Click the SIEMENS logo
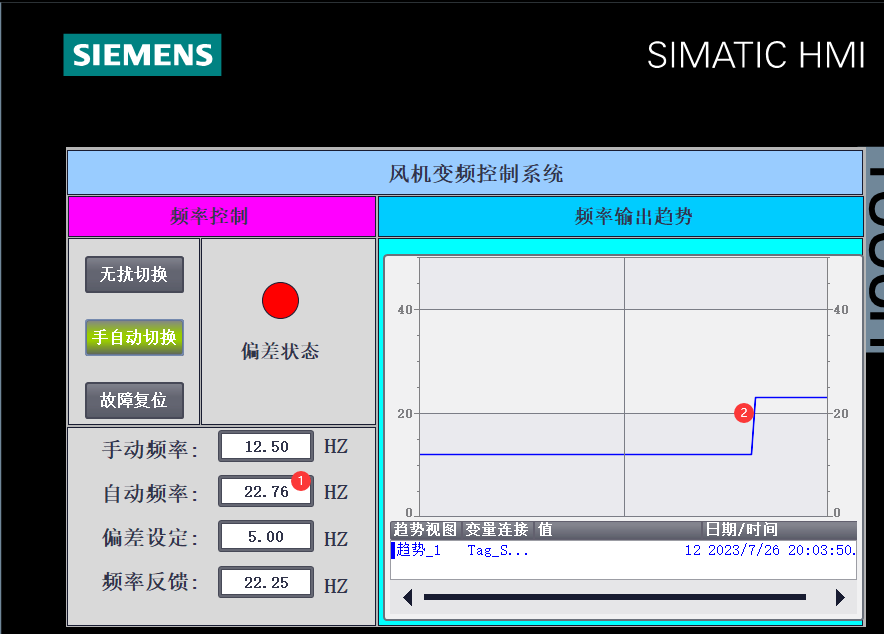The width and height of the screenshot is (884, 634). tap(143, 55)
